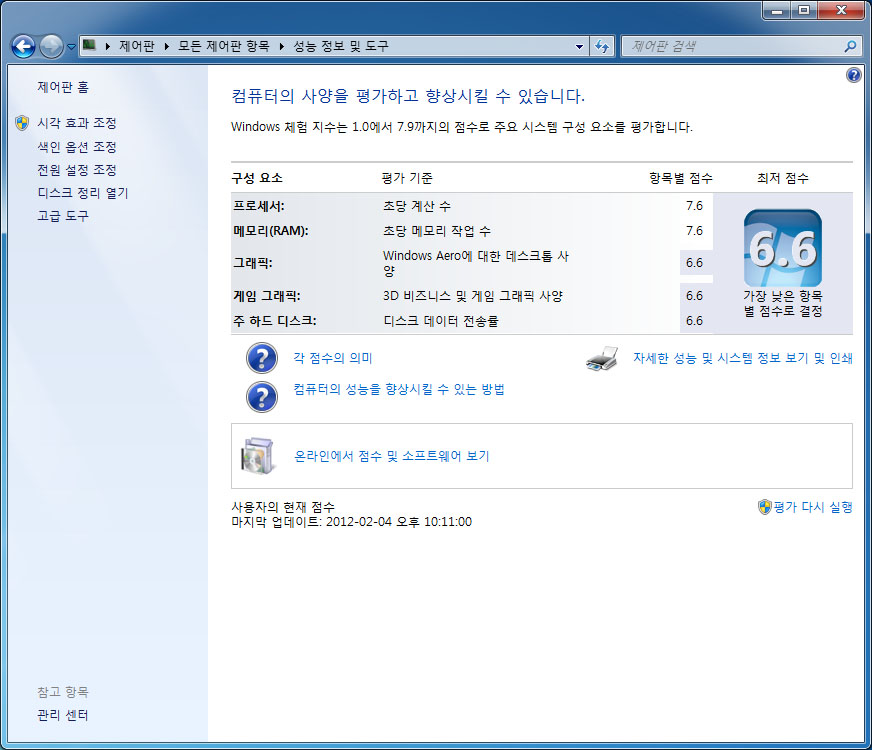Minimize the window
This screenshot has width=872, height=750.
click(777, 10)
